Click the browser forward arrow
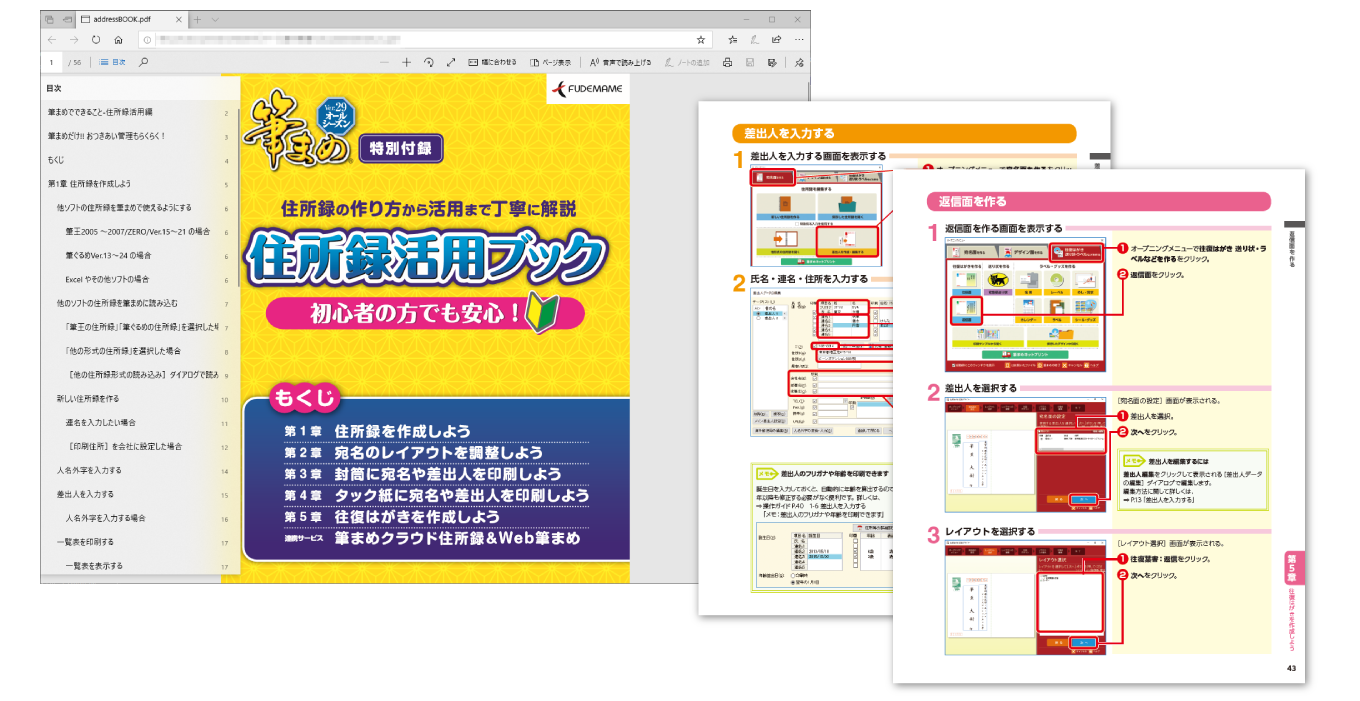The image size is (1360, 701). tap(74, 40)
